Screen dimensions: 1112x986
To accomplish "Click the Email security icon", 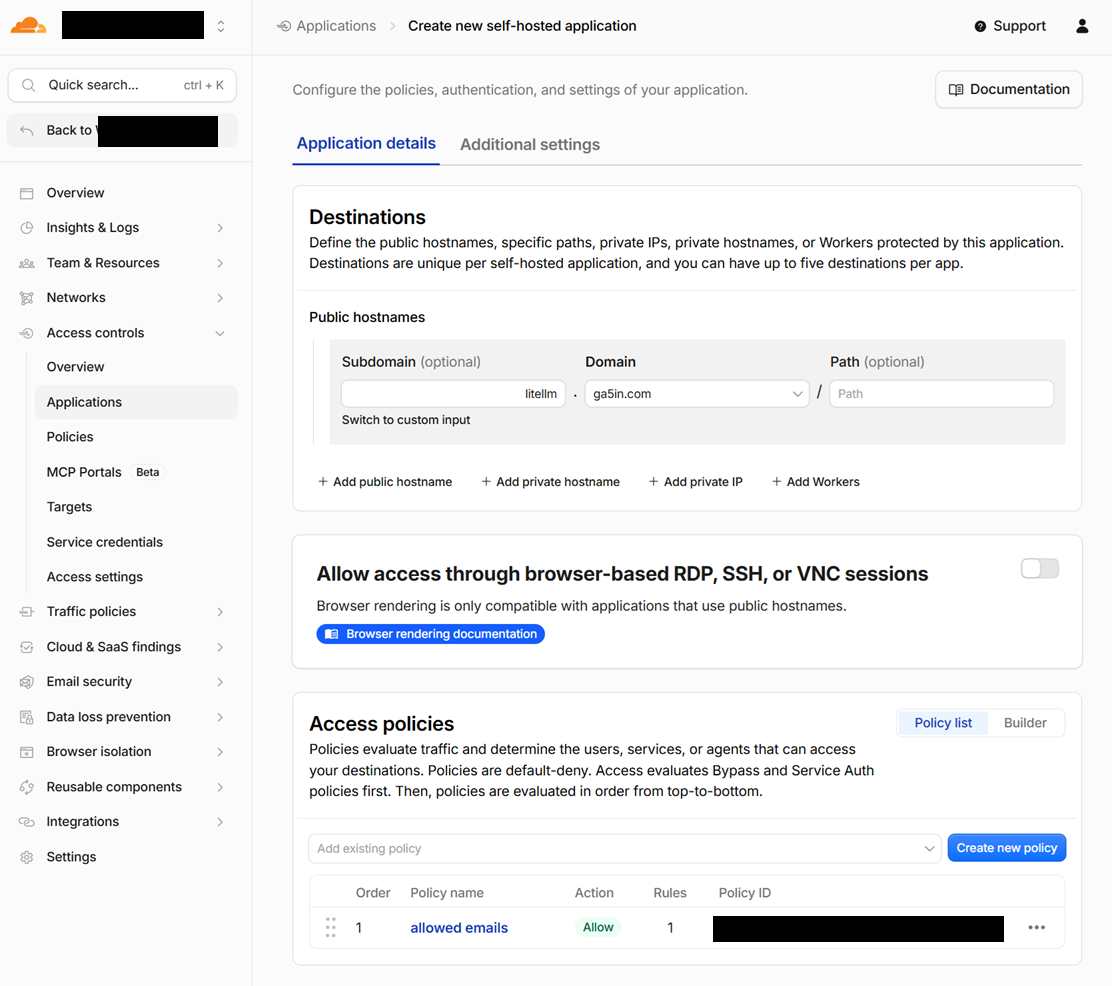I will click(27, 682).
